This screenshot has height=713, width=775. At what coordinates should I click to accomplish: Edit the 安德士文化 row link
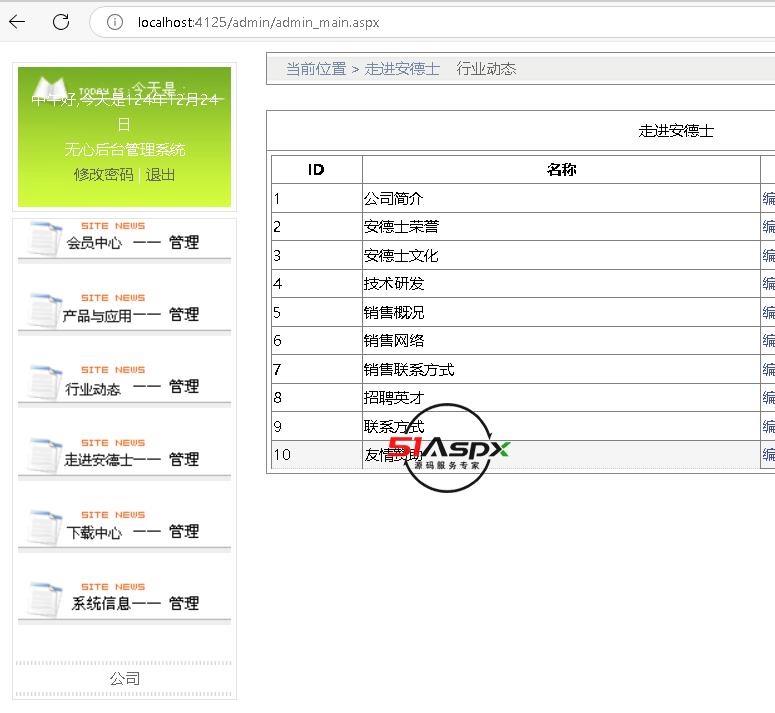[768, 255]
